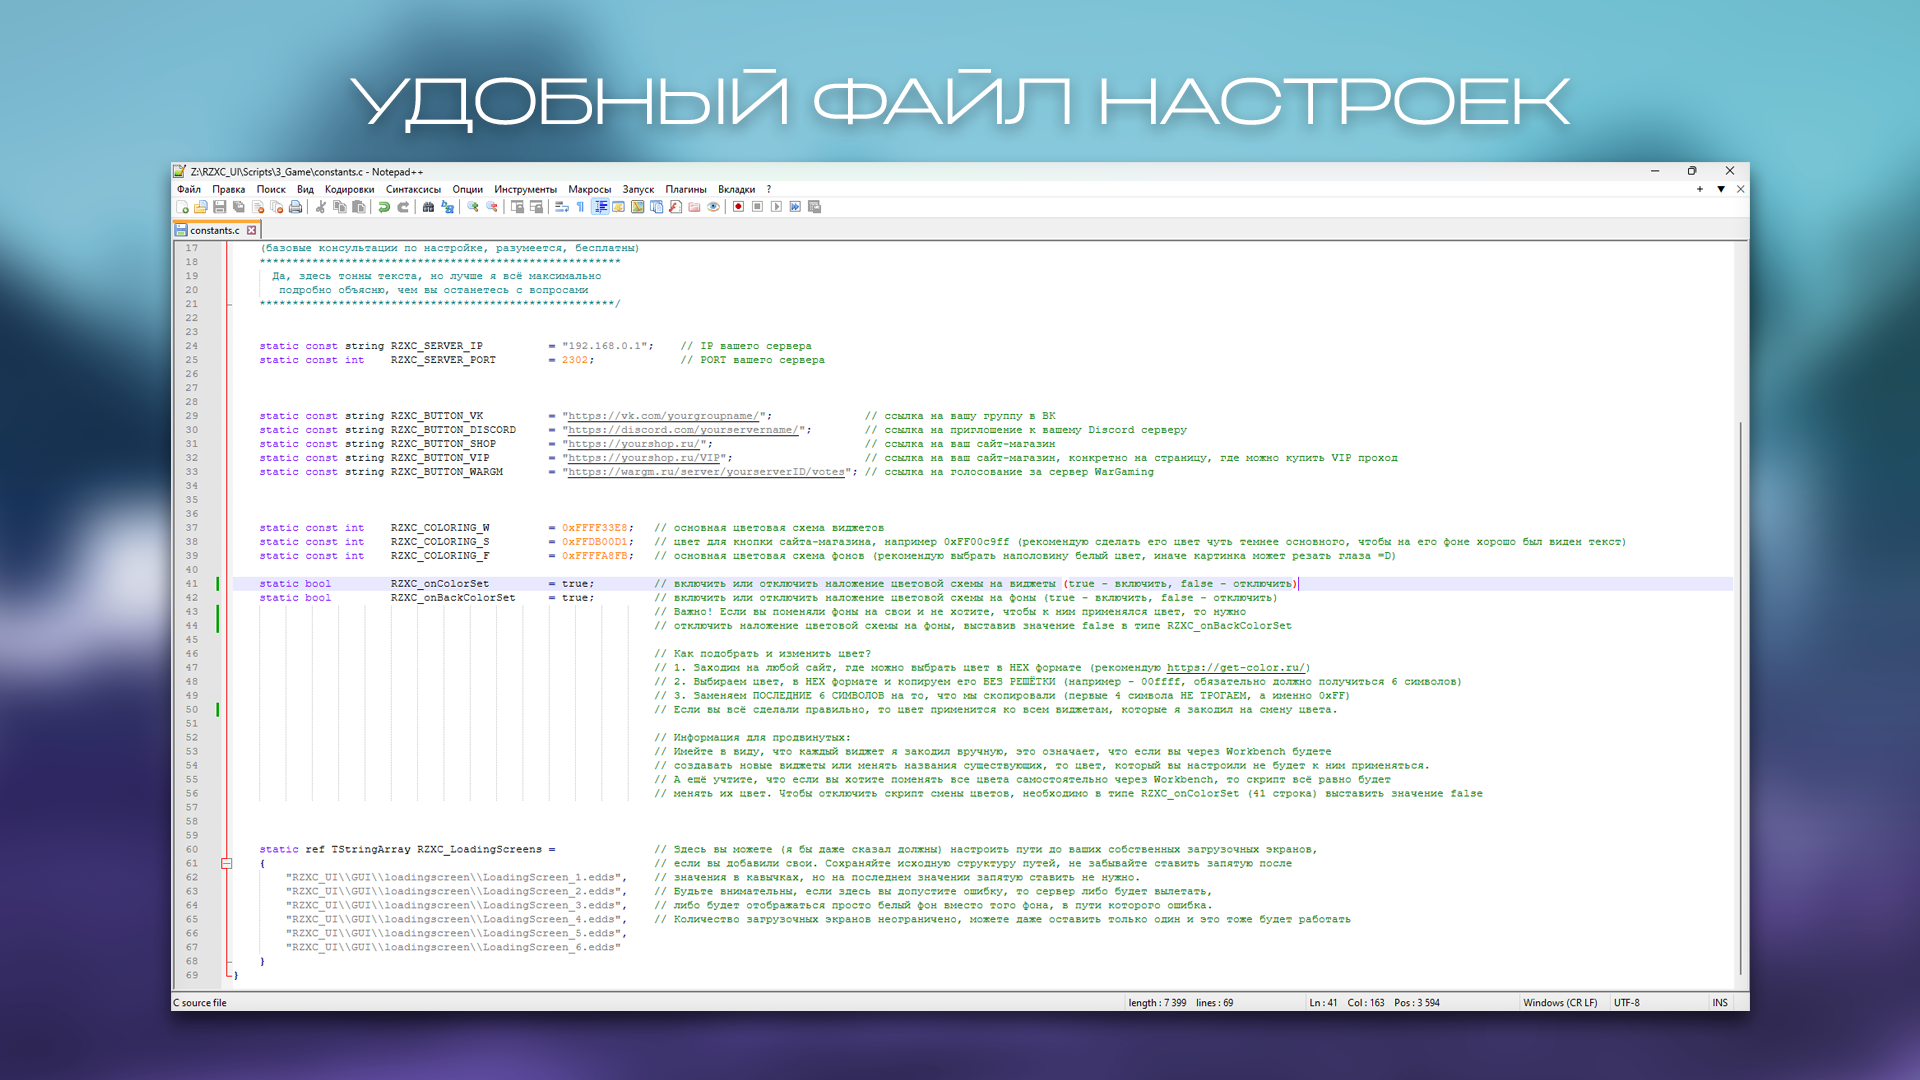1920x1080 pixels.
Task: Click the Close document toolbar icon
Action: click(257, 207)
